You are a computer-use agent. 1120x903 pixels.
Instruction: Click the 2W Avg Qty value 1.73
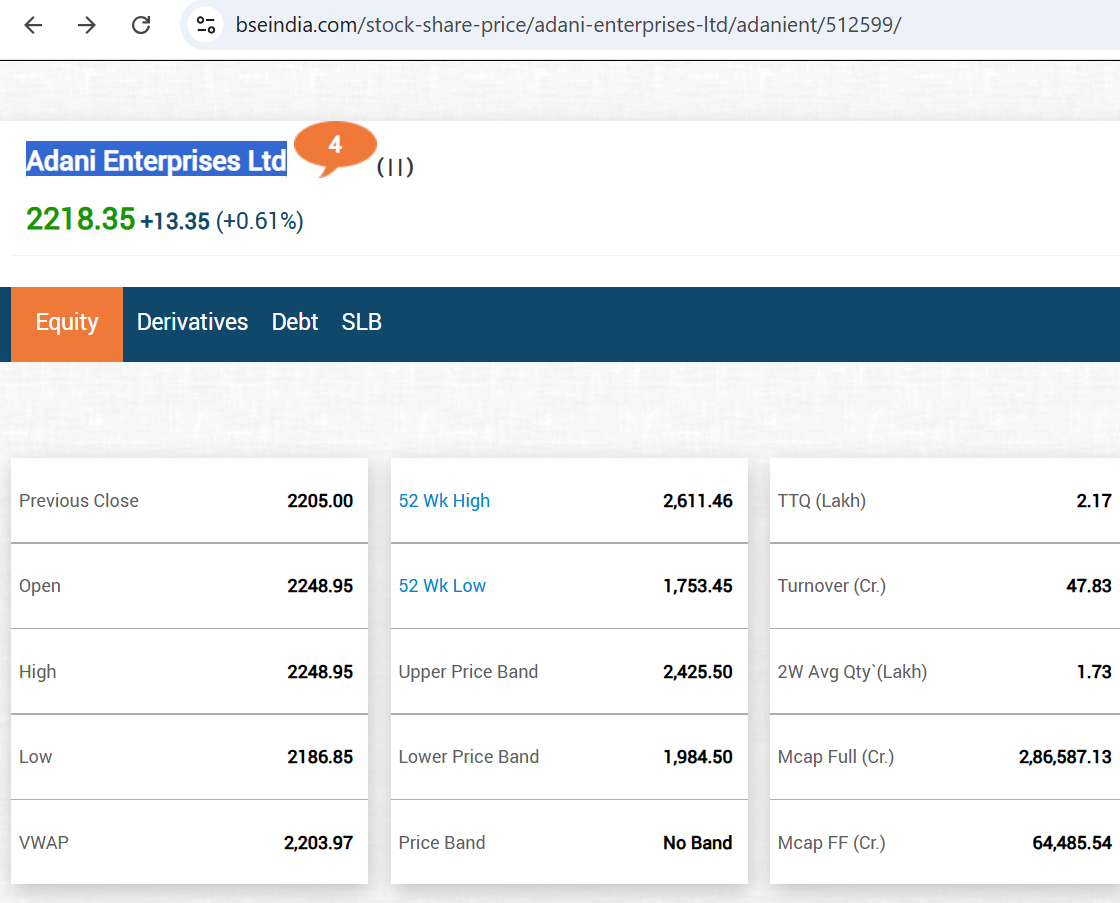coord(1094,672)
